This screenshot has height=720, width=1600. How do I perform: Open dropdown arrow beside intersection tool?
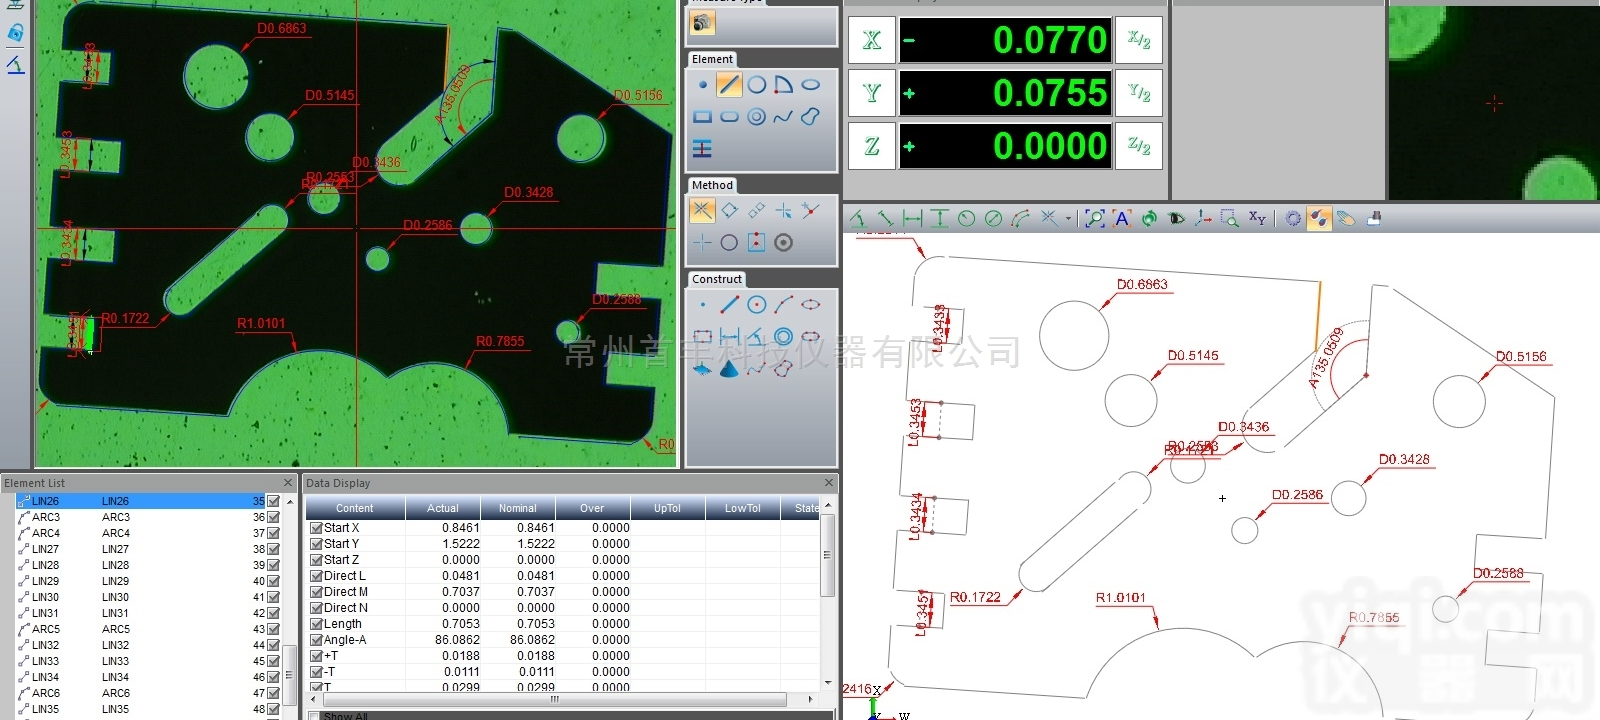pyautogui.click(x=1068, y=218)
